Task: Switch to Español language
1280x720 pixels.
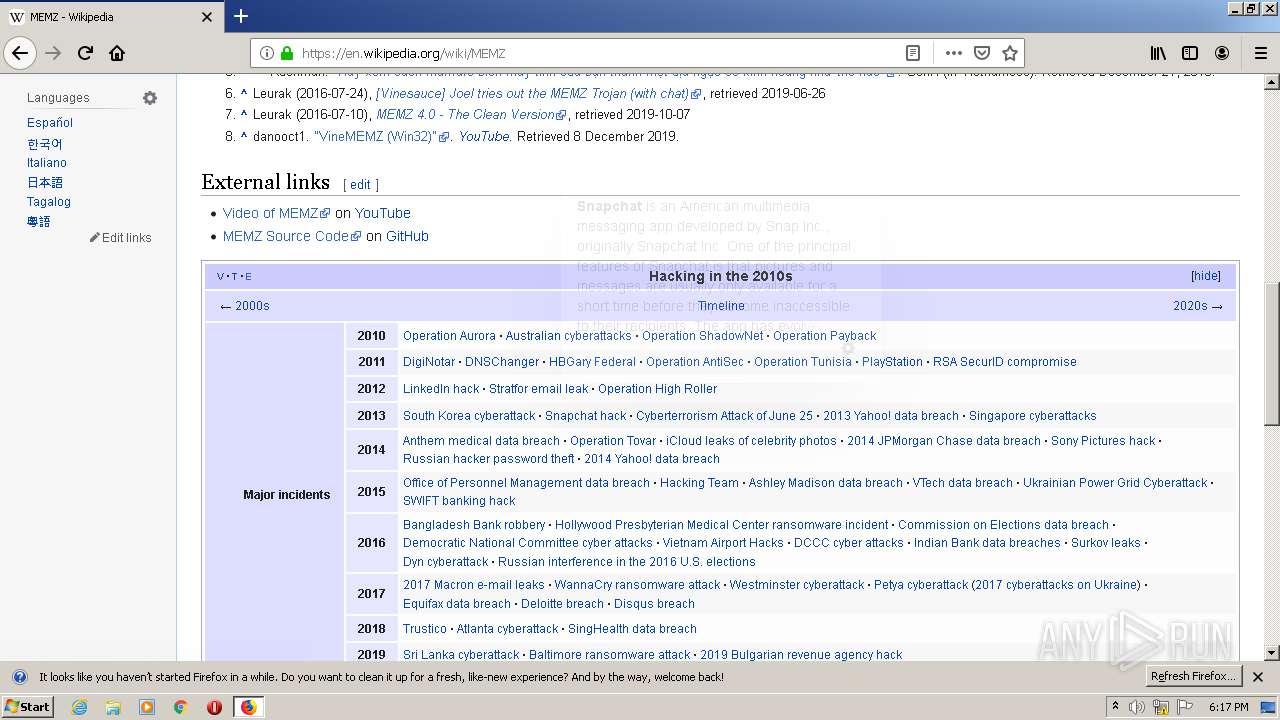Action: (50, 122)
